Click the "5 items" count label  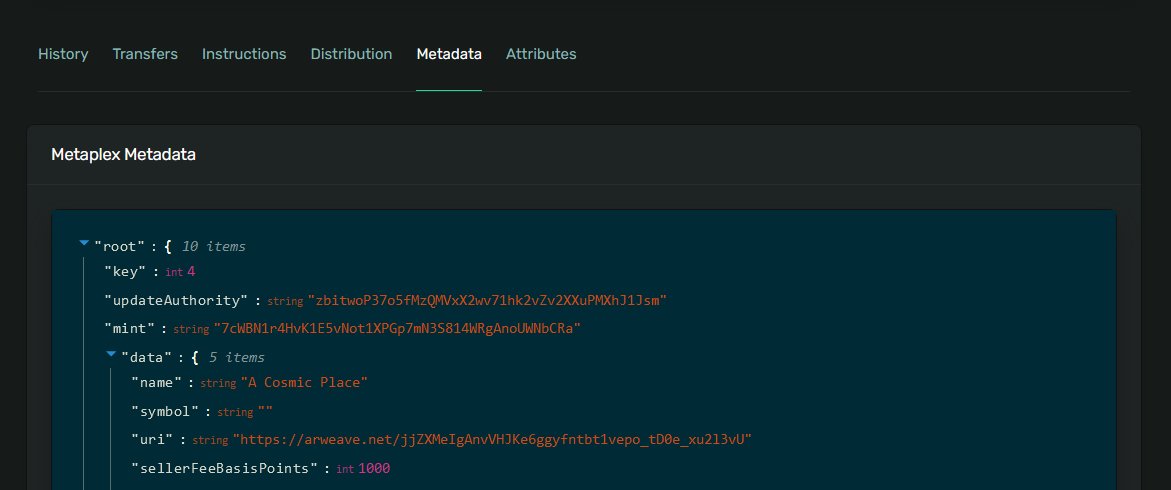[237, 358]
